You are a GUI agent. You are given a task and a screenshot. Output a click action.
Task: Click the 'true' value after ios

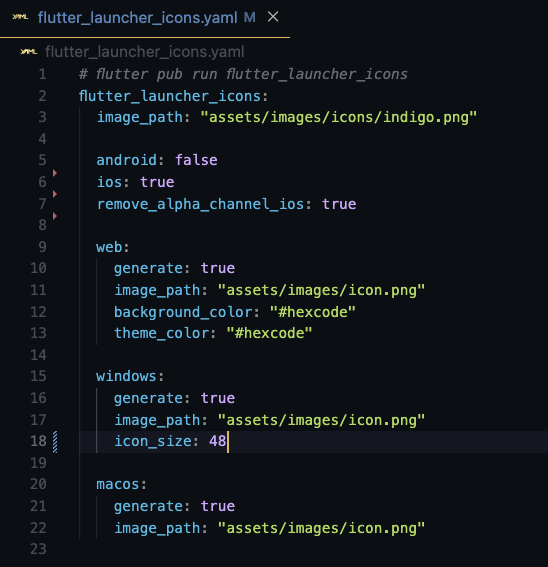click(x=157, y=182)
